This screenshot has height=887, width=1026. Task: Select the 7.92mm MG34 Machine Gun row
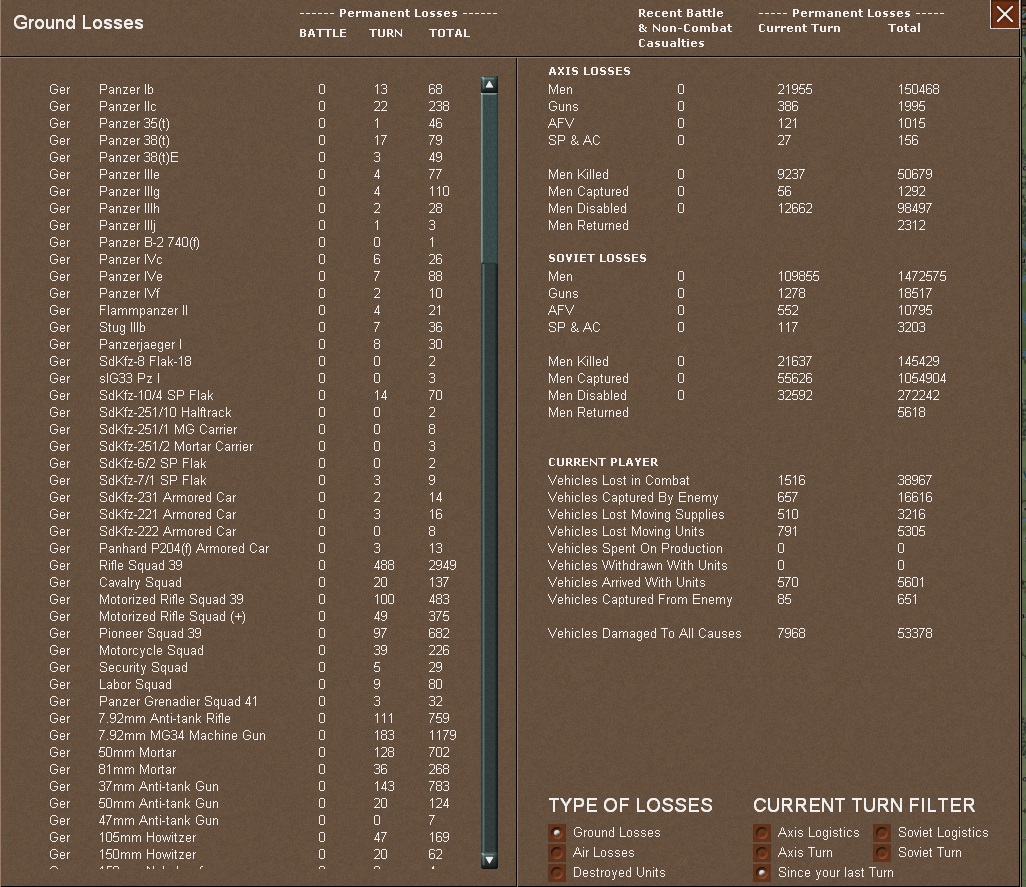tap(253, 736)
